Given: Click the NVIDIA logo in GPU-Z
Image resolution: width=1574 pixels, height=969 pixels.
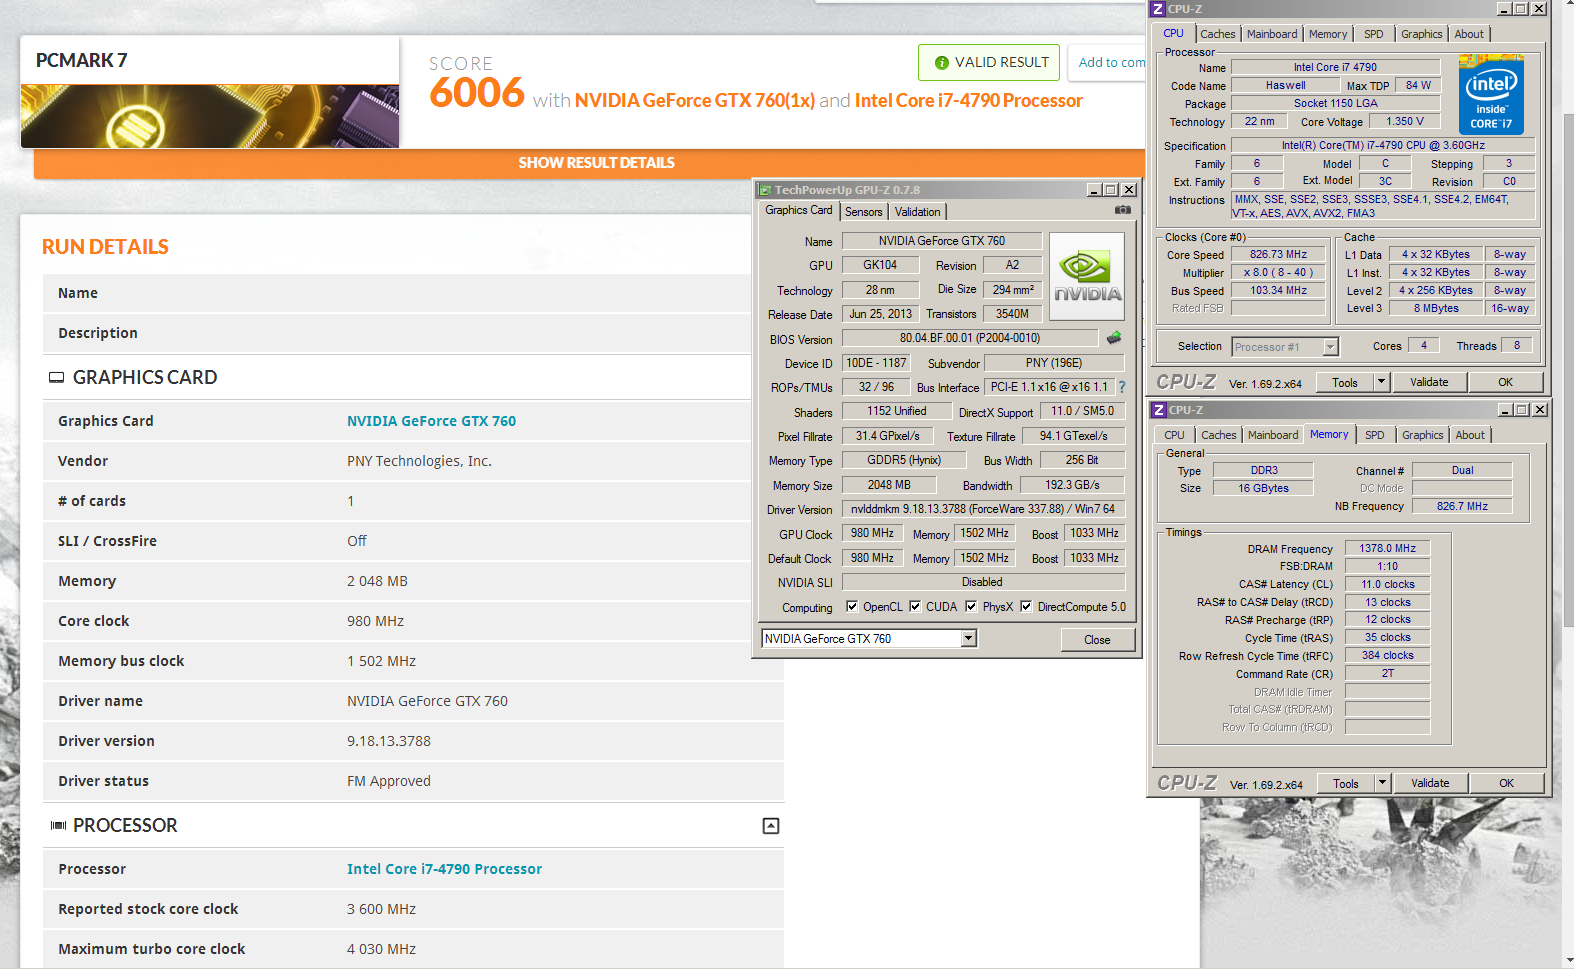Looking at the screenshot, I should point(1087,276).
